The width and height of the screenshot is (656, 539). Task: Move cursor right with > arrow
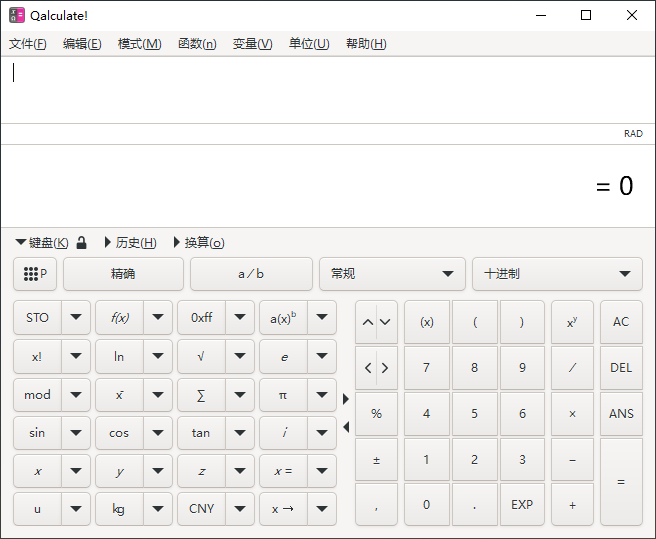(386, 368)
